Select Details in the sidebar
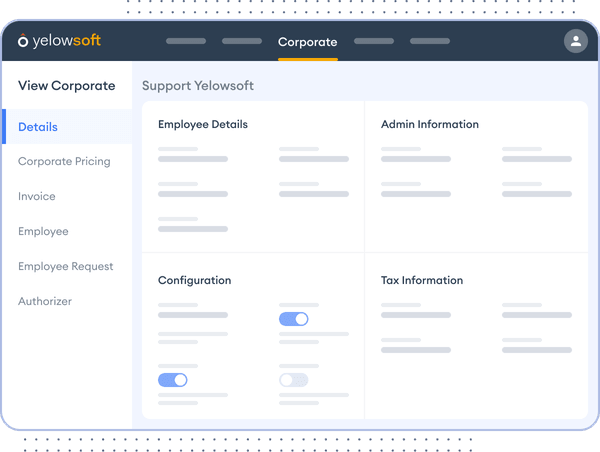 click(x=38, y=127)
